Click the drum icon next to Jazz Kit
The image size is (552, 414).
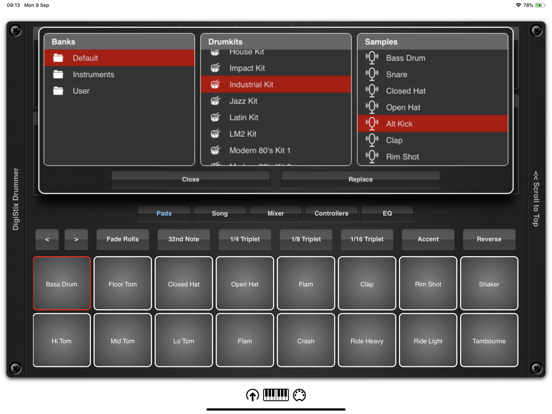pyautogui.click(x=215, y=101)
